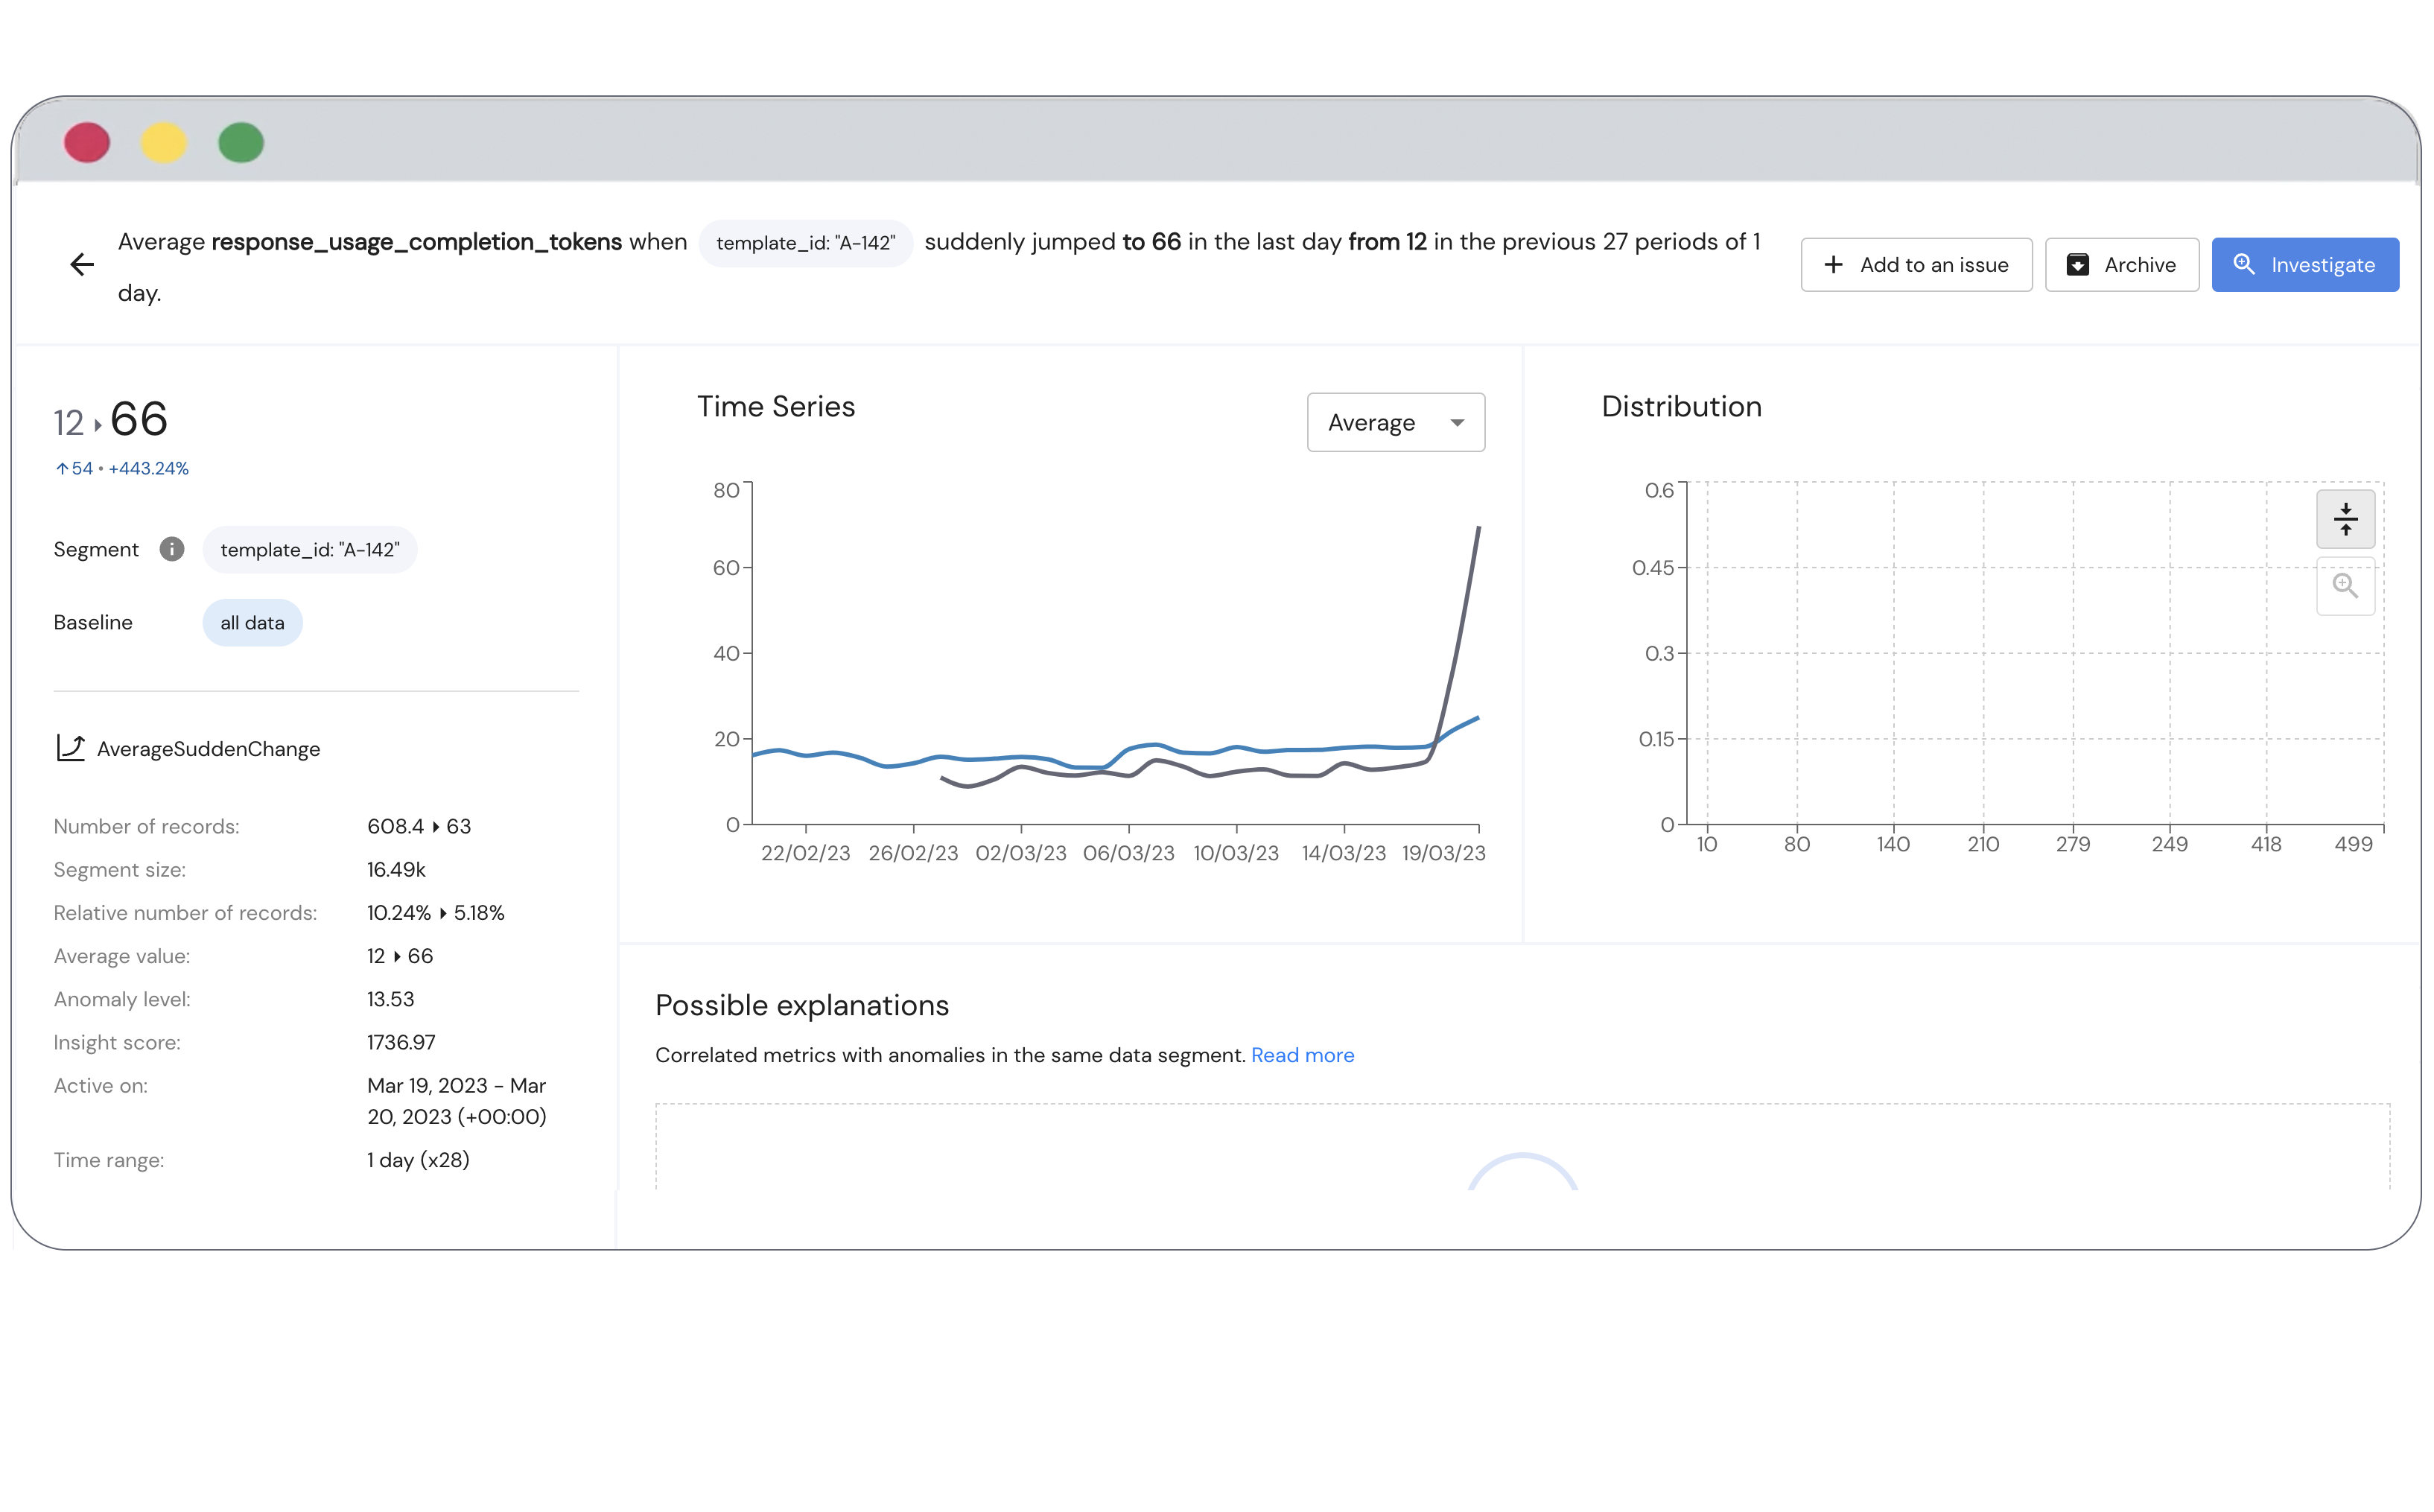Select the template_id A-142 segment tag

tap(310, 549)
